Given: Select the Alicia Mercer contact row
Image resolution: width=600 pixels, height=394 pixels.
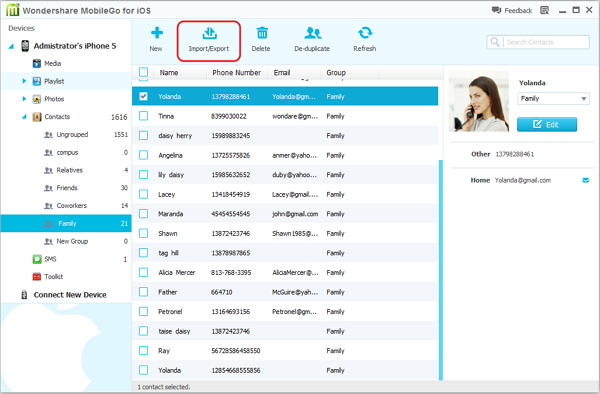Looking at the screenshot, I should pyautogui.click(x=285, y=272).
